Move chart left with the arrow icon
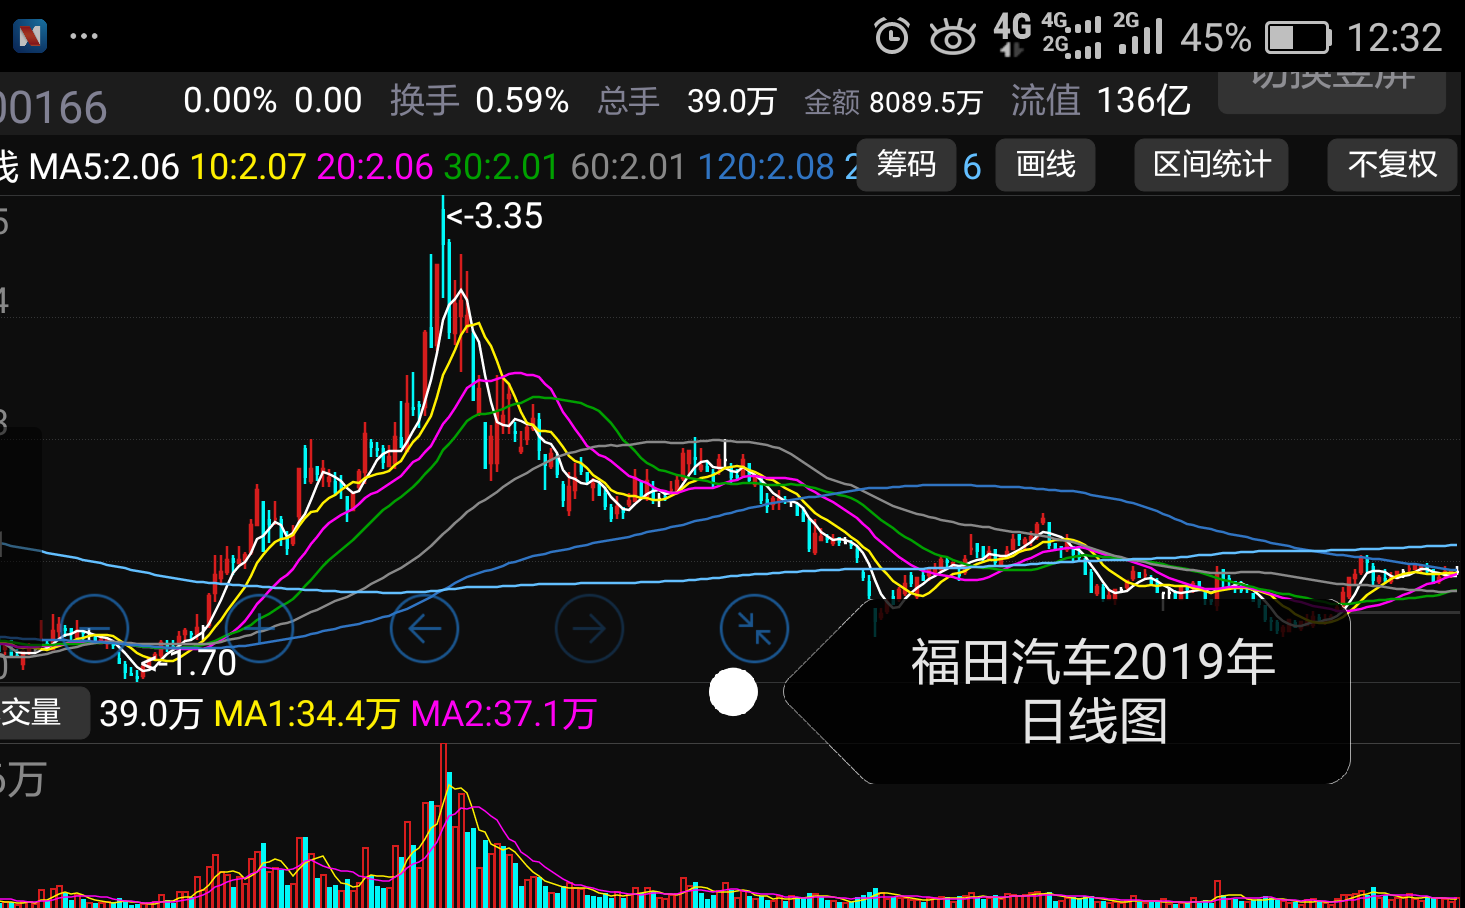This screenshot has width=1465, height=908. (x=424, y=629)
